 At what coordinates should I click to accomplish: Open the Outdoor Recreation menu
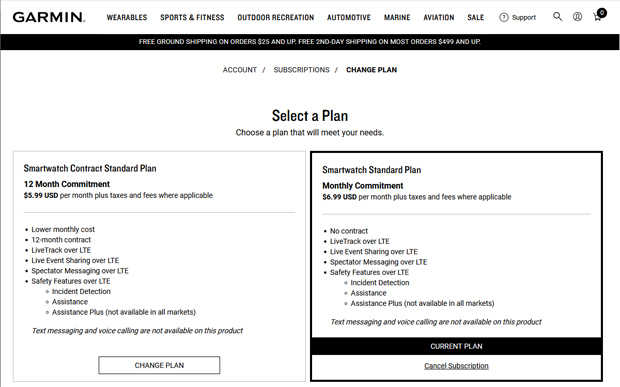276,17
